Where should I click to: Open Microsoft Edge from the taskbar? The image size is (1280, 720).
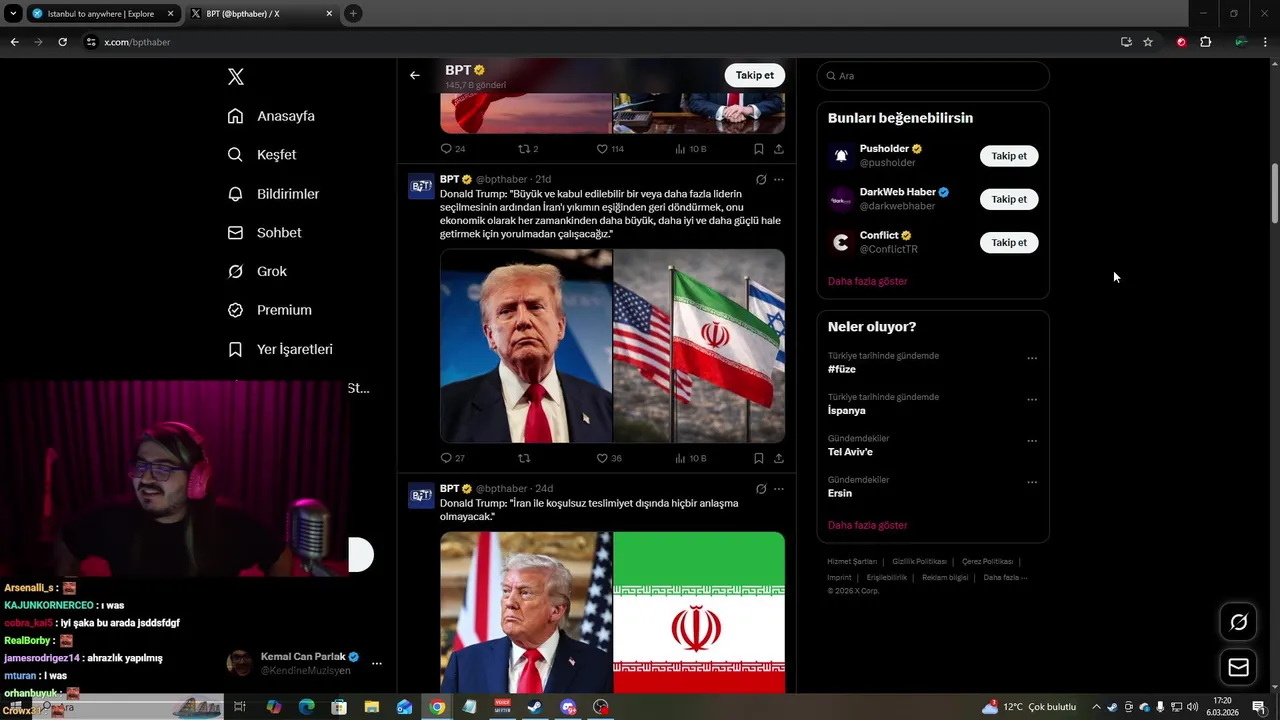[306, 707]
